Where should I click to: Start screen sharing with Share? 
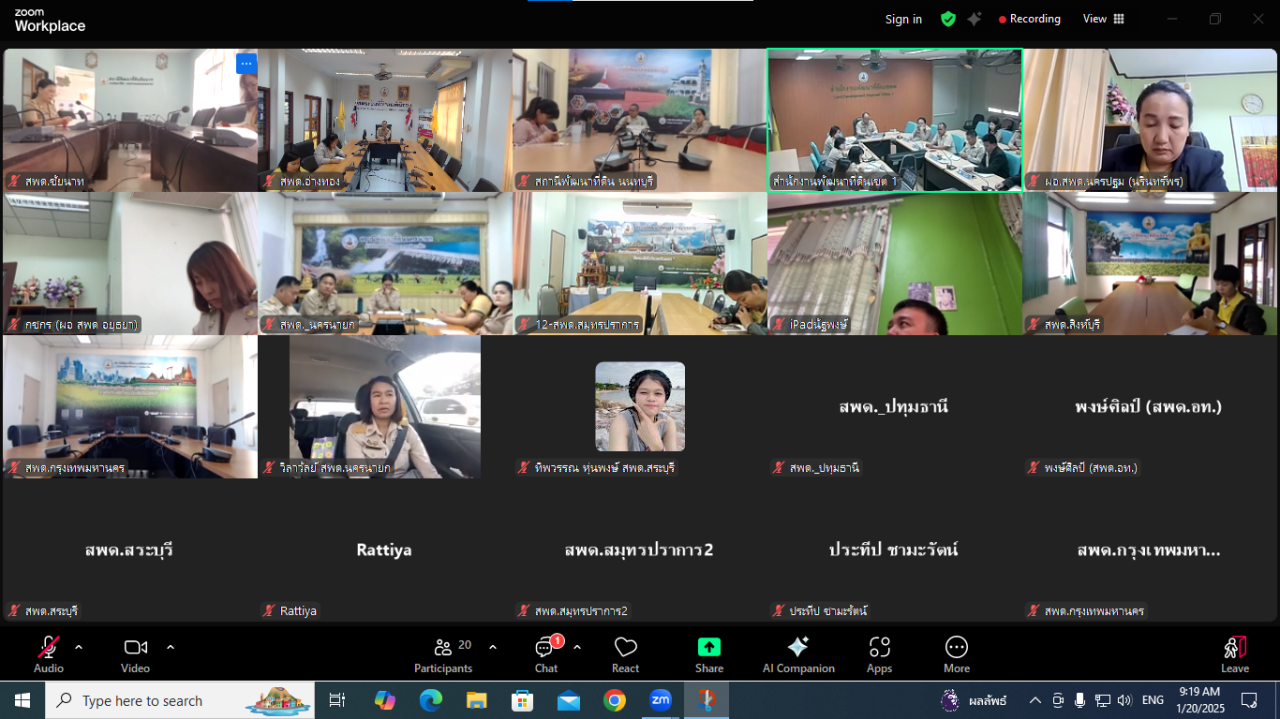click(x=709, y=654)
